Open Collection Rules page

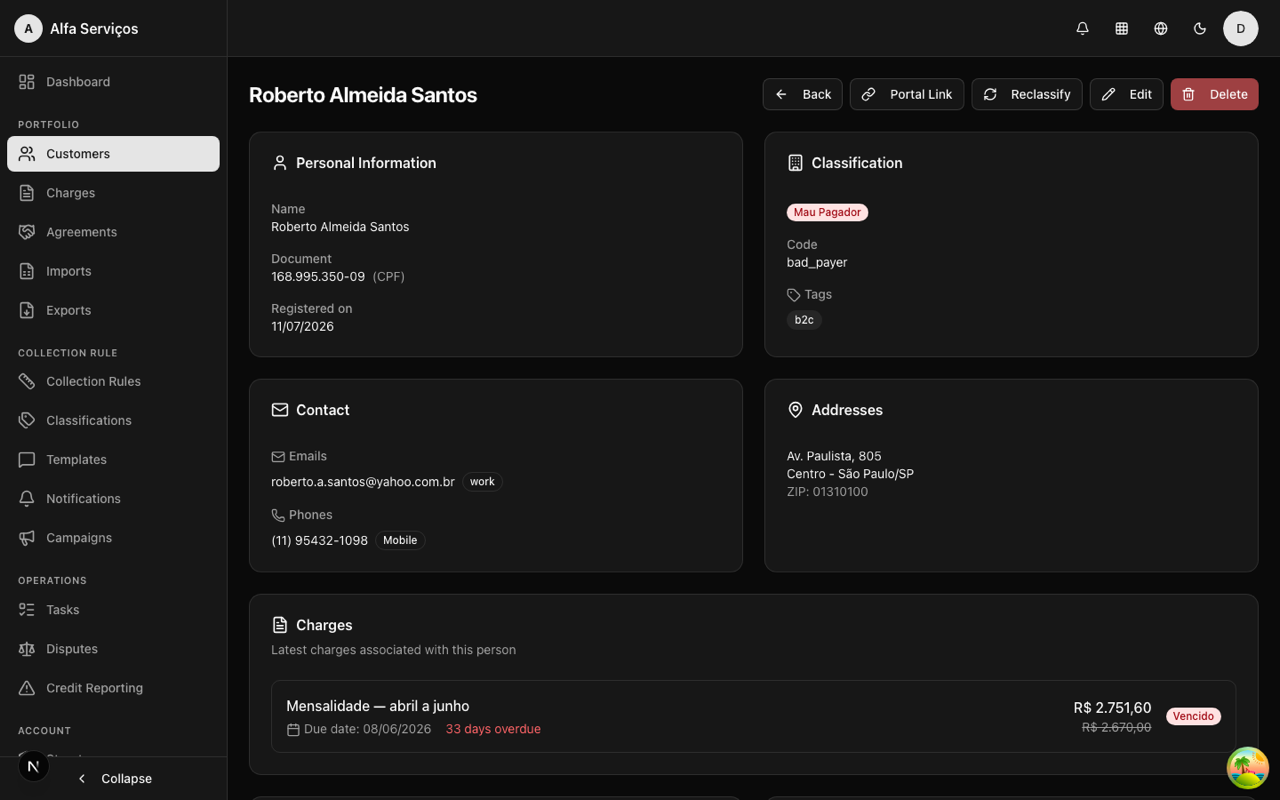(x=113, y=381)
